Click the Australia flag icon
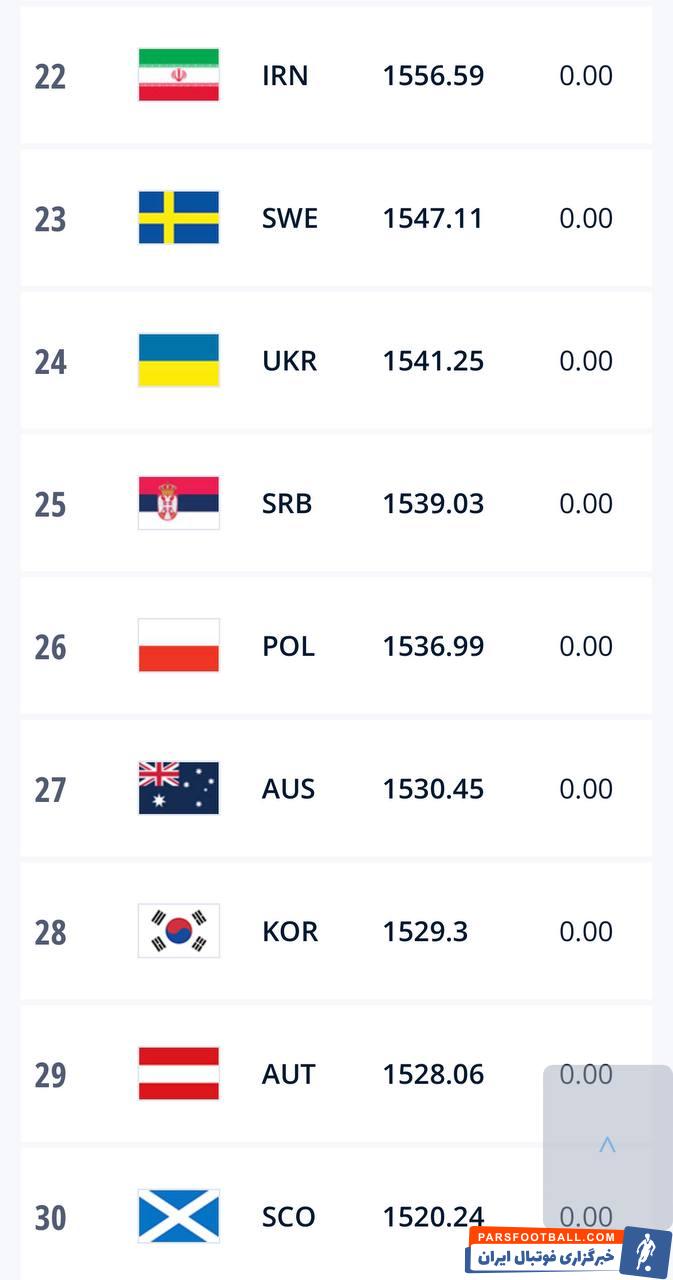The image size is (673, 1280). tap(178, 788)
